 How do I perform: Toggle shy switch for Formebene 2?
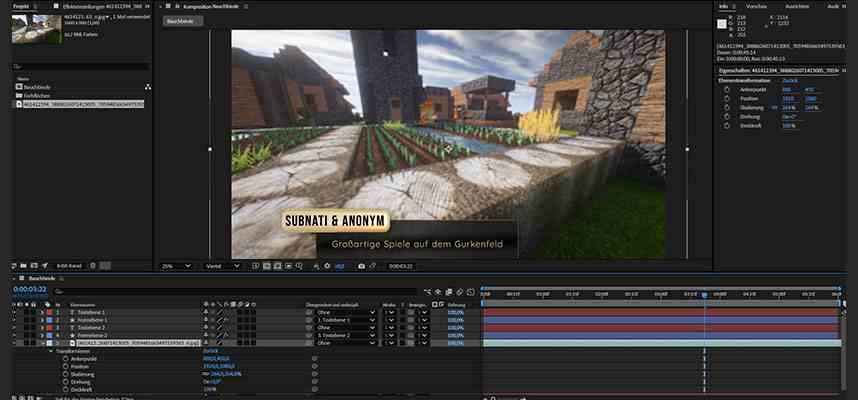pyautogui.click(x=206, y=335)
